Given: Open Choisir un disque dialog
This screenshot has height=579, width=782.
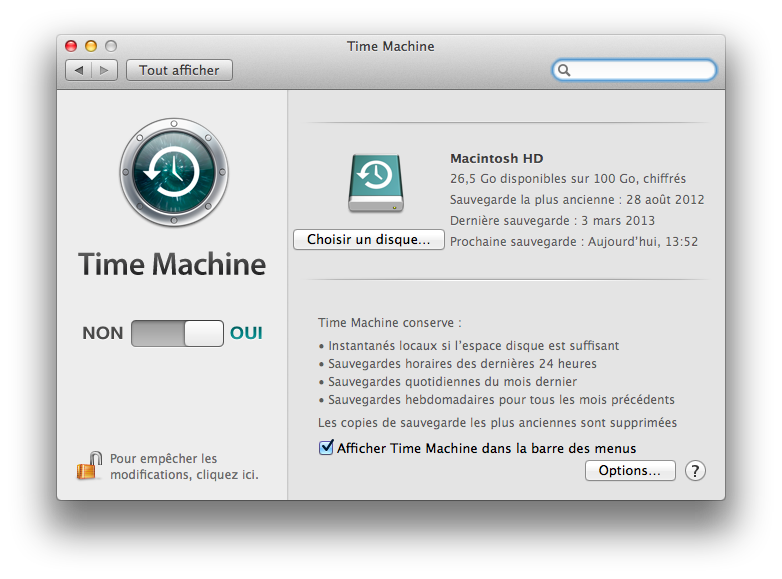Looking at the screenshot, I should click(x=369, y=239).
